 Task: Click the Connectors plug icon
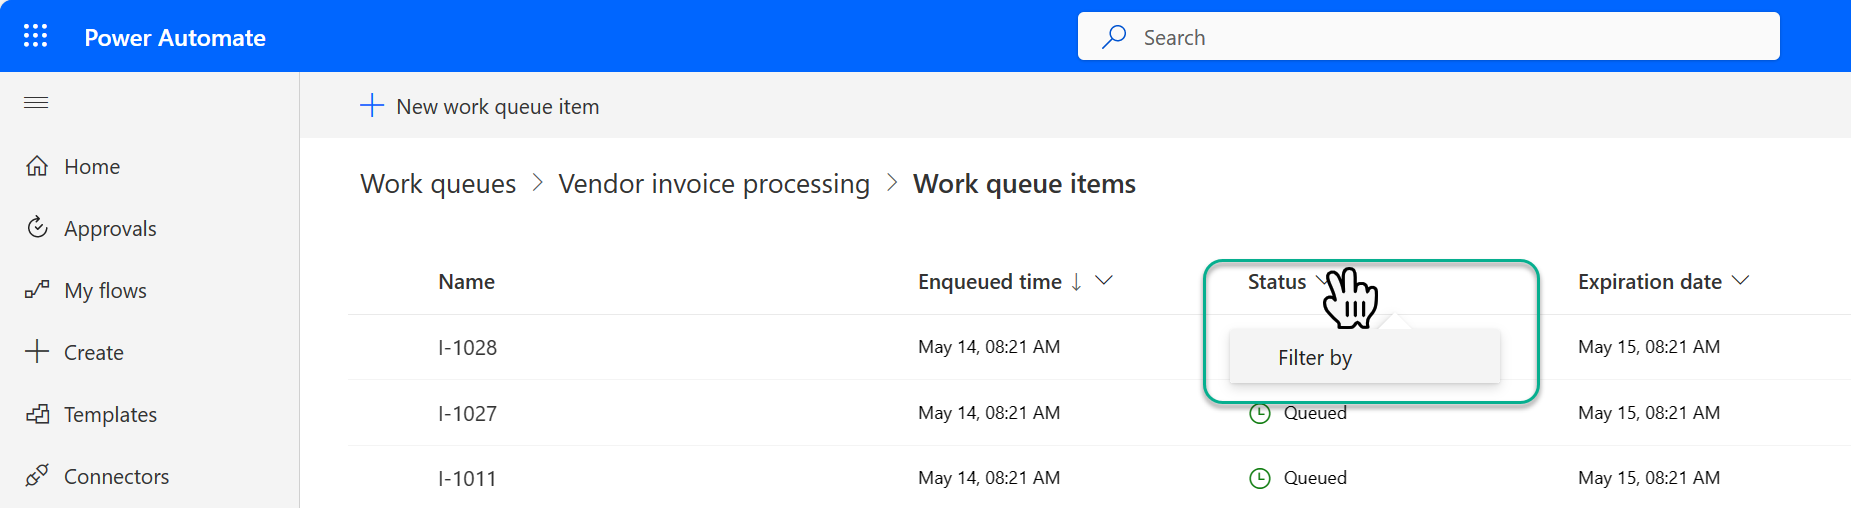(37, 475)
